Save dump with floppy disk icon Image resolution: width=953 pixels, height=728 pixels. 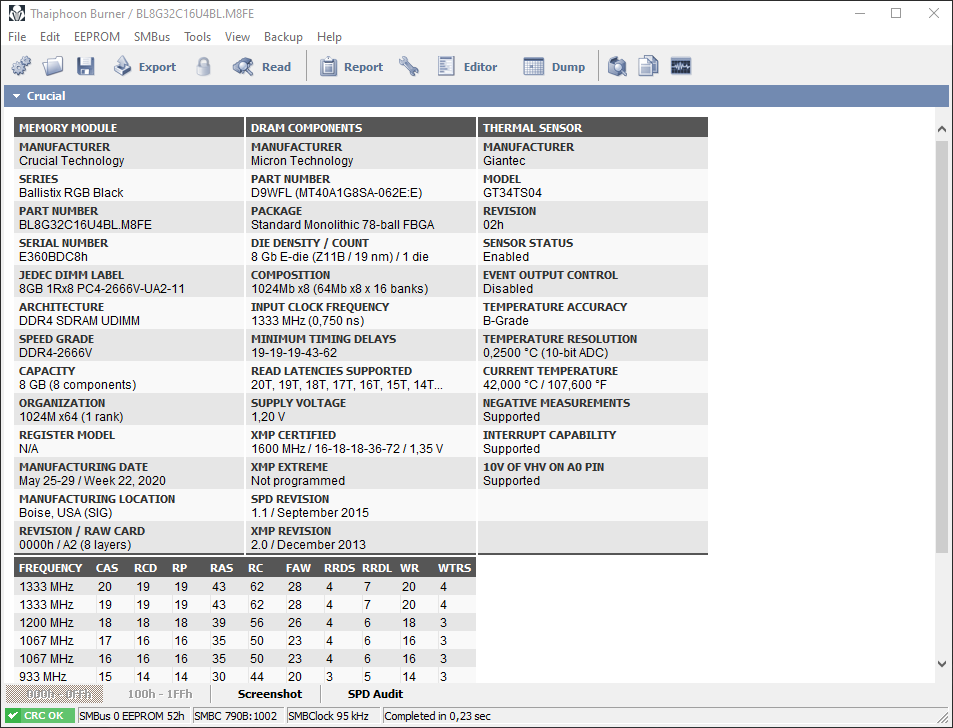click(x=86, y=66)
